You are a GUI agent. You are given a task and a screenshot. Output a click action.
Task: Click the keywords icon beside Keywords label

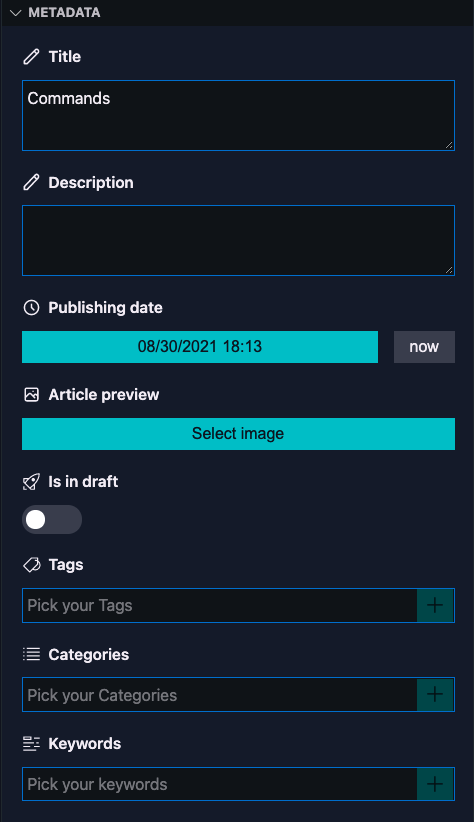pyautogui.click(x=31, y=743)
